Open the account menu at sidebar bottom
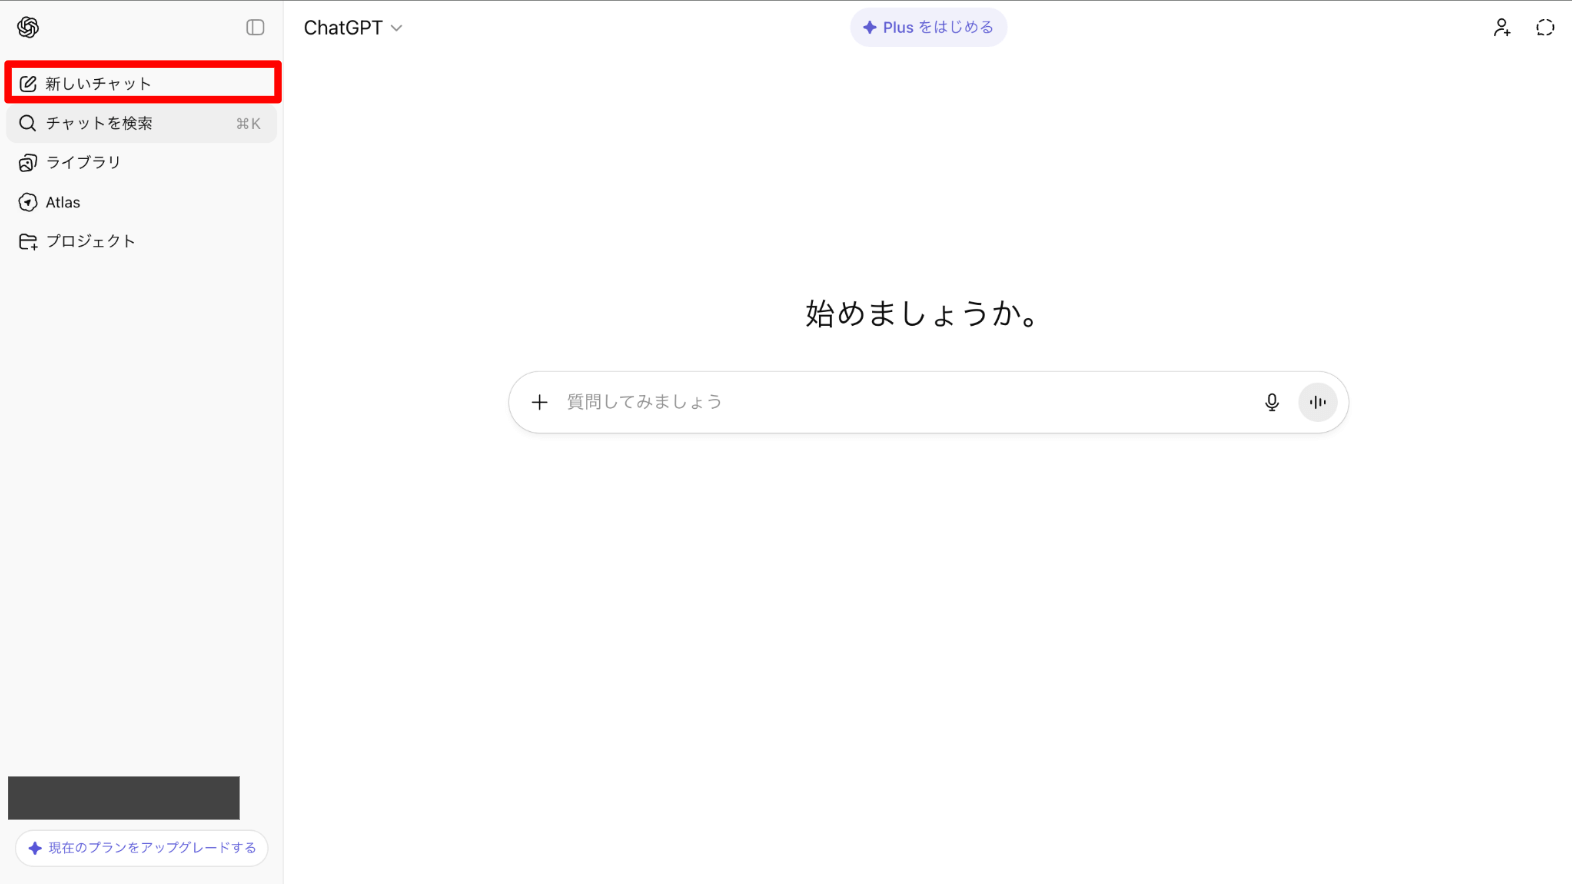Screen dimensions: 1572x884 (124, 798)
